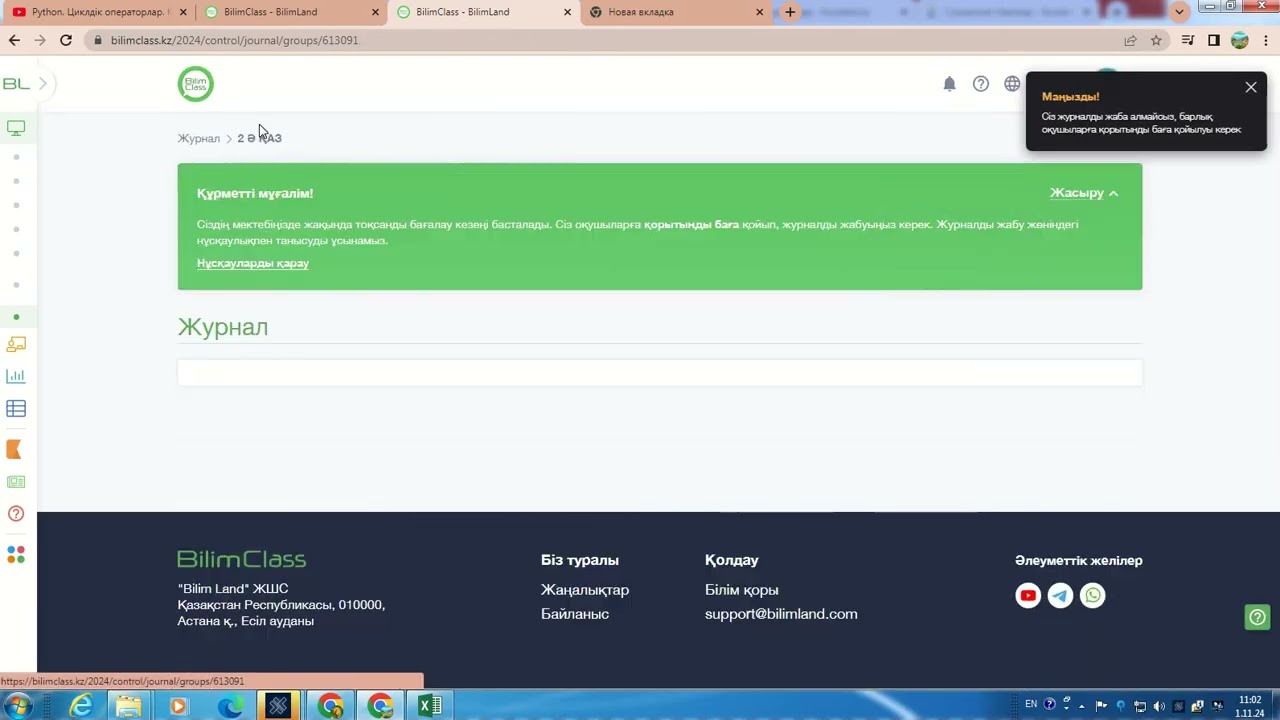This screenshot has width=1280, height=720.
Task: Launch Internet Explorer from taskbar
Action: pos(81,706)
